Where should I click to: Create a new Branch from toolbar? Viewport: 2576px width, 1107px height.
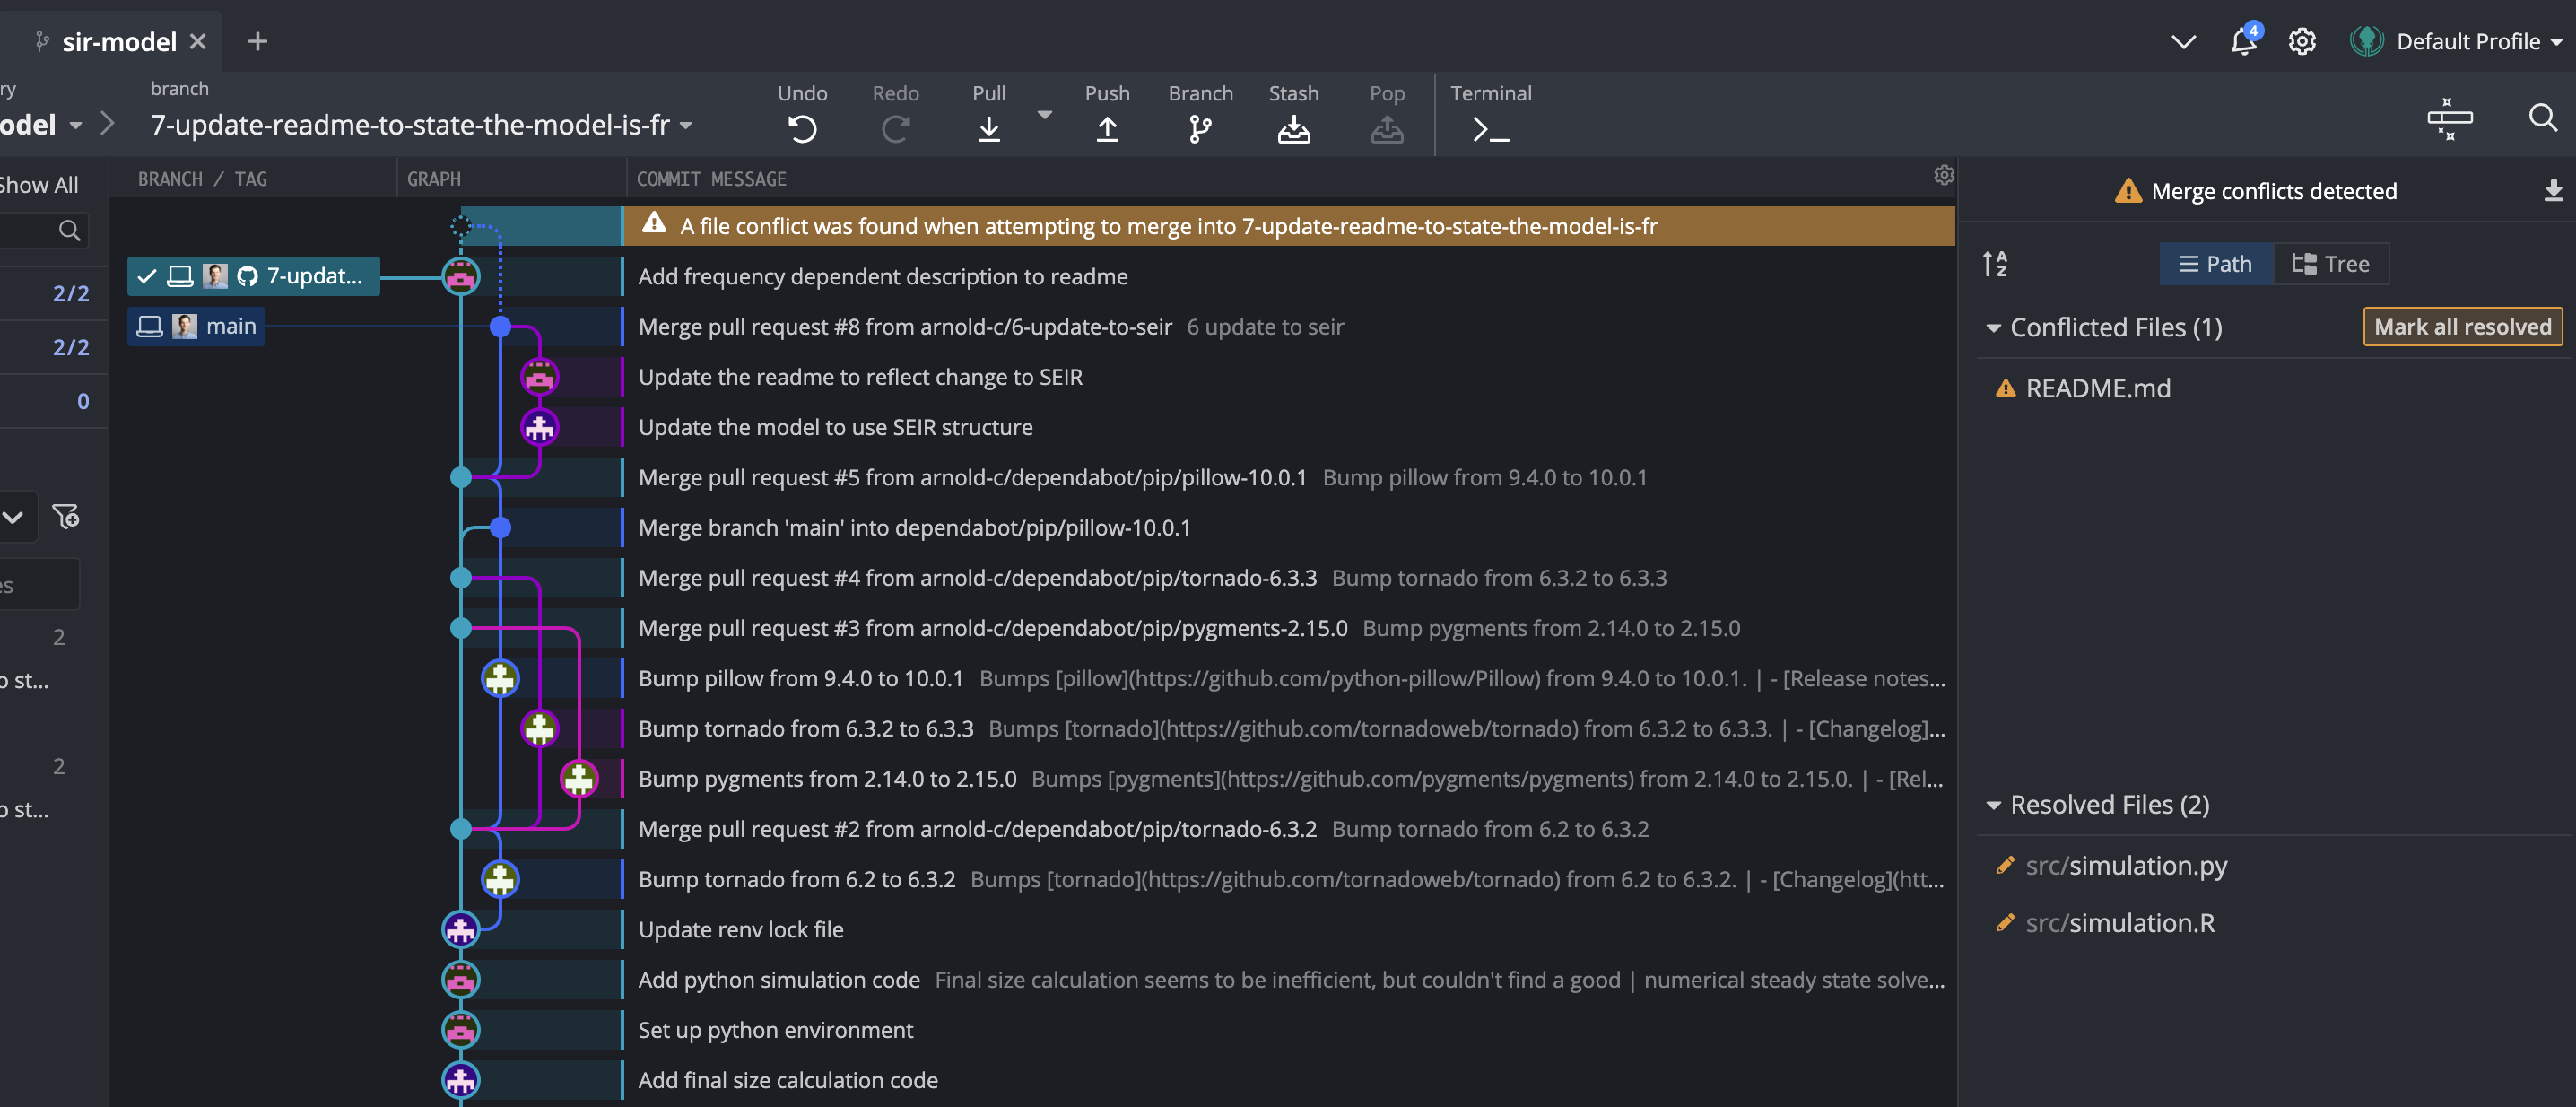(x=1200, y=129)
